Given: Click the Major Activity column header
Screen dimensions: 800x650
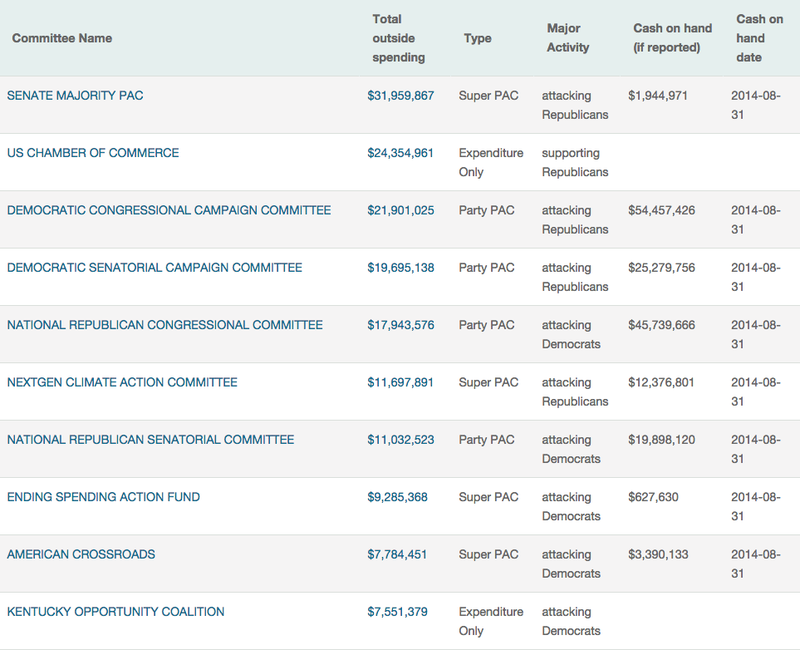Looking at the screenshot, I should pyautogui.click(x=568, y=38).
